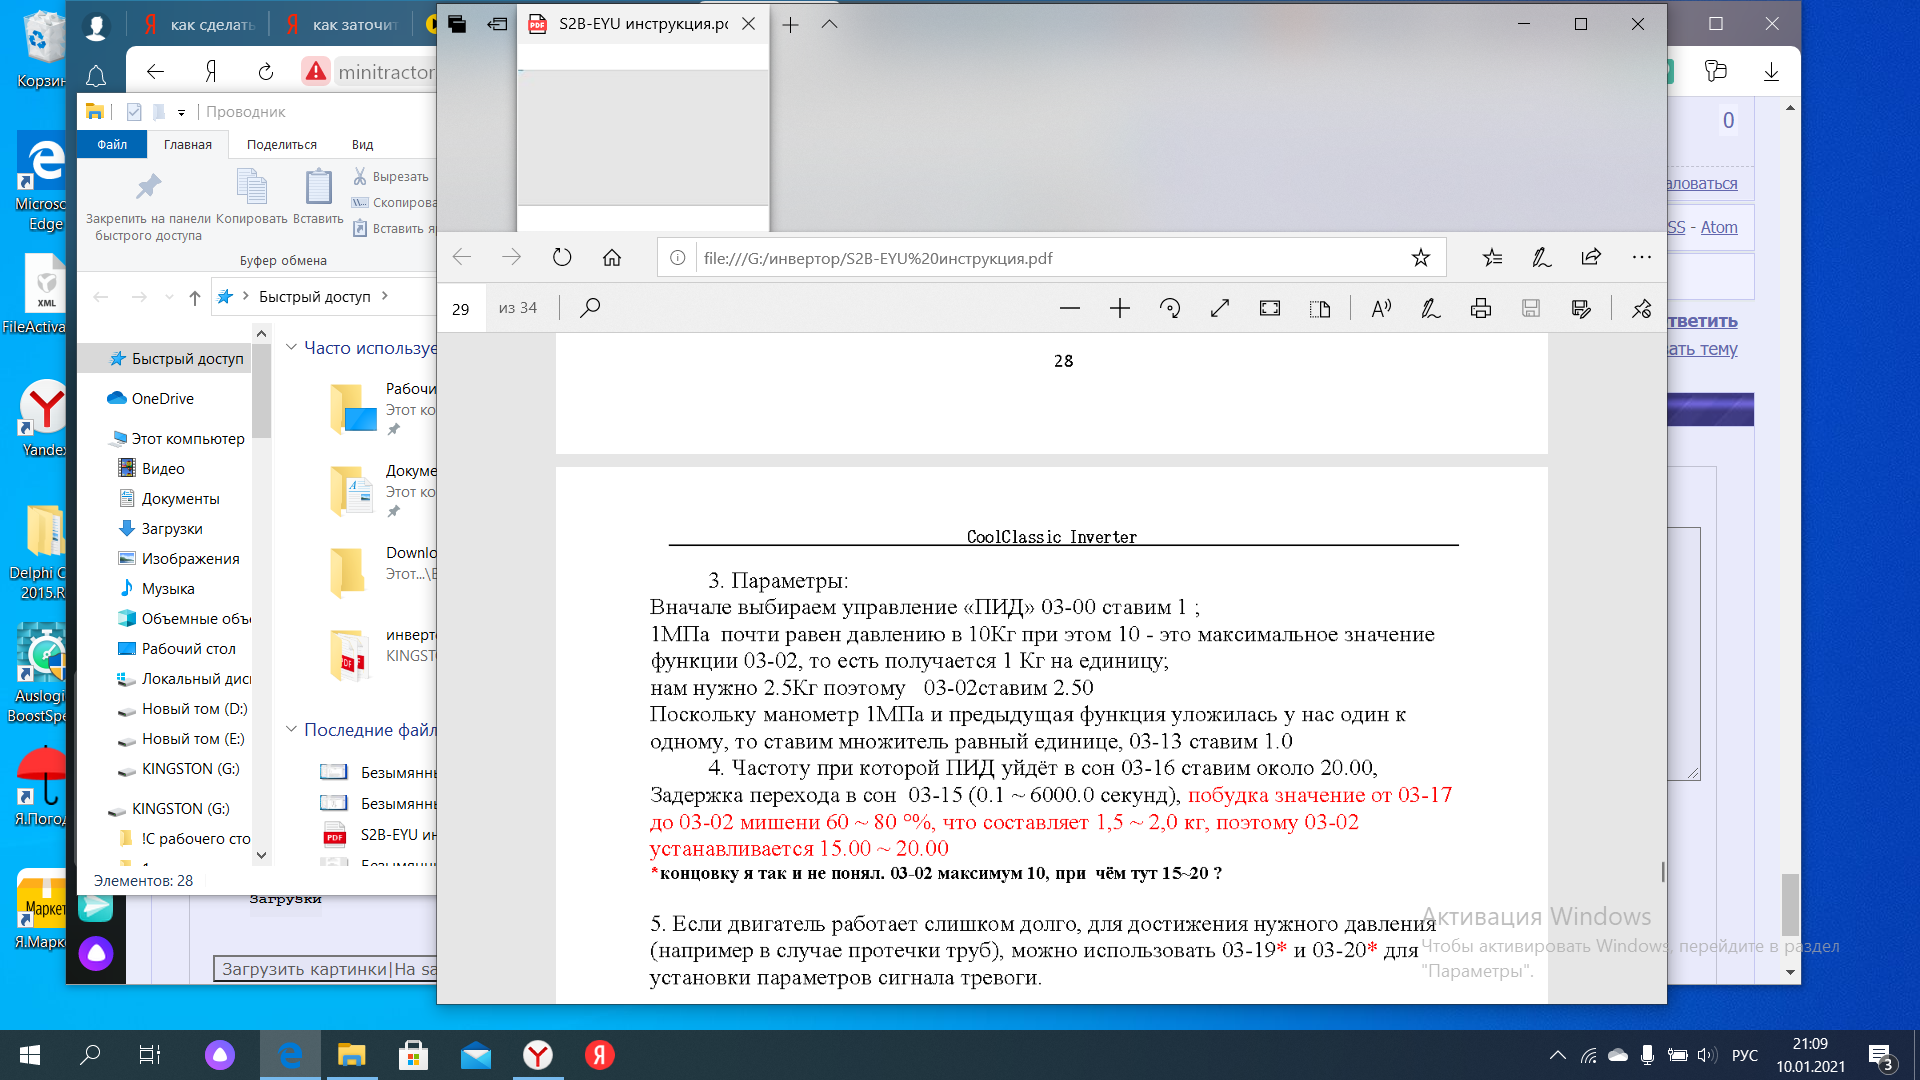Reload page in Yandex browser

pyautogui.click(x=266, y=71)
